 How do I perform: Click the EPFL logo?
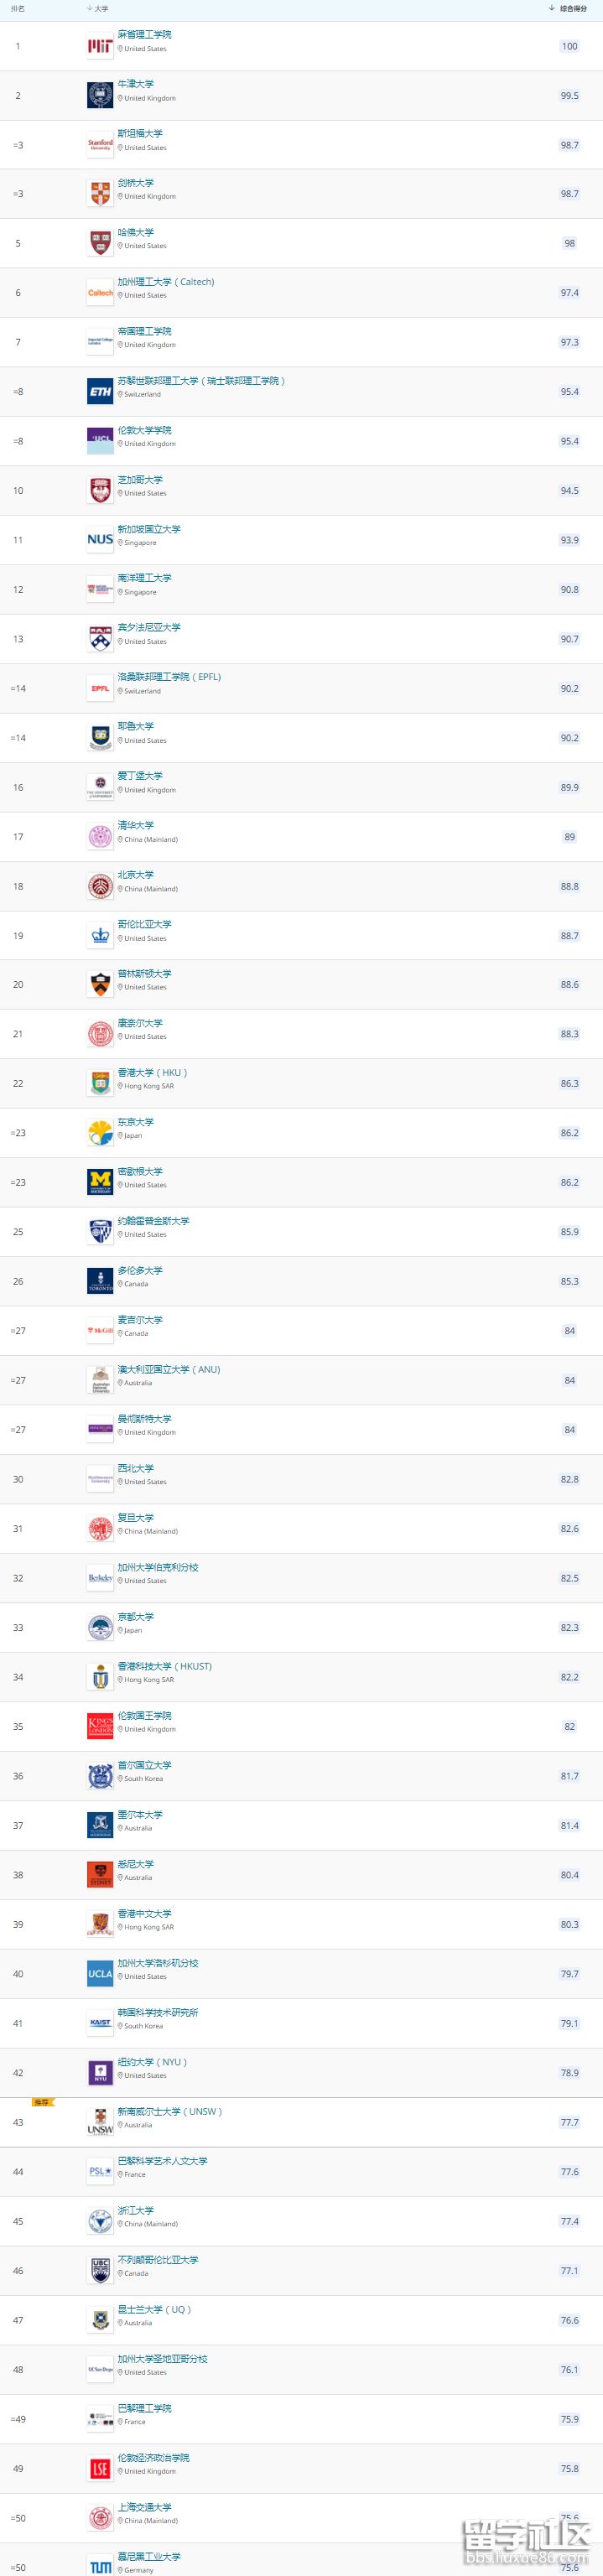click(100, 688)
